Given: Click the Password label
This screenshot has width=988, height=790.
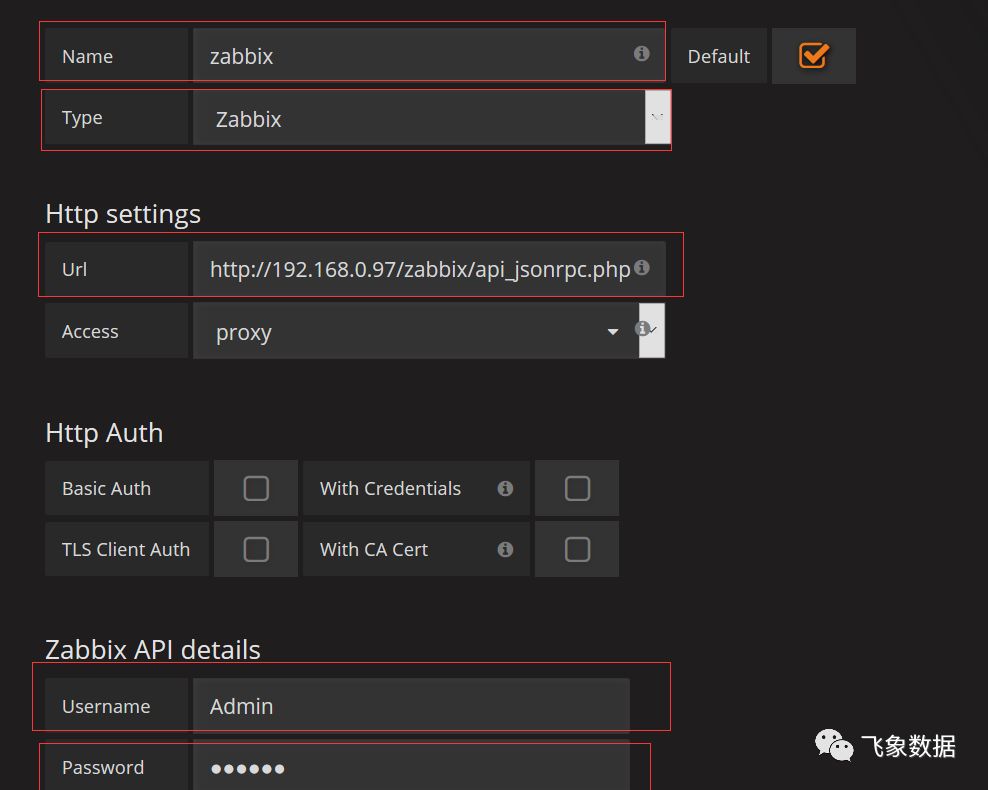Looking at the screenshot, I should [x=103, y=767].
